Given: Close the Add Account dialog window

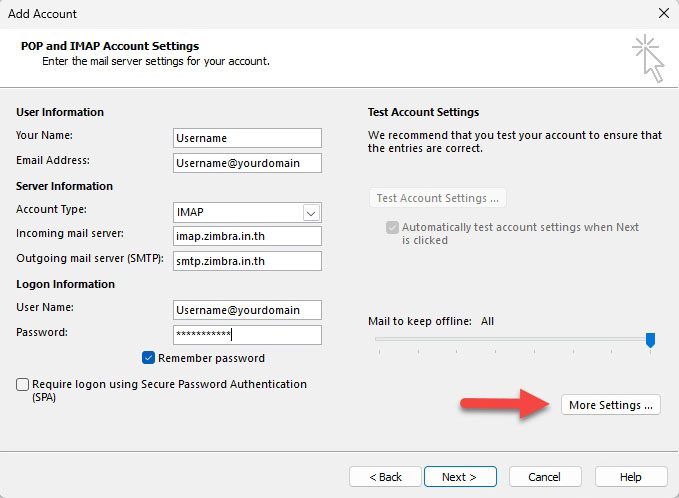Looking at the screenshot, I should tap(663, 14).
